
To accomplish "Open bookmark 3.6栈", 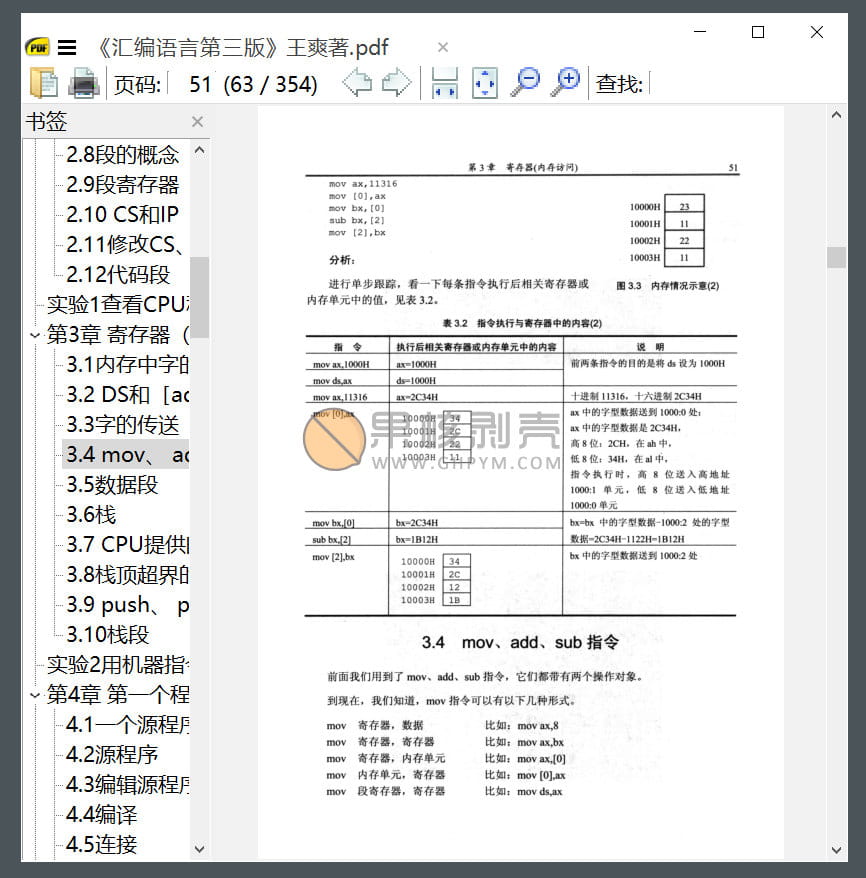I will 91,515.
